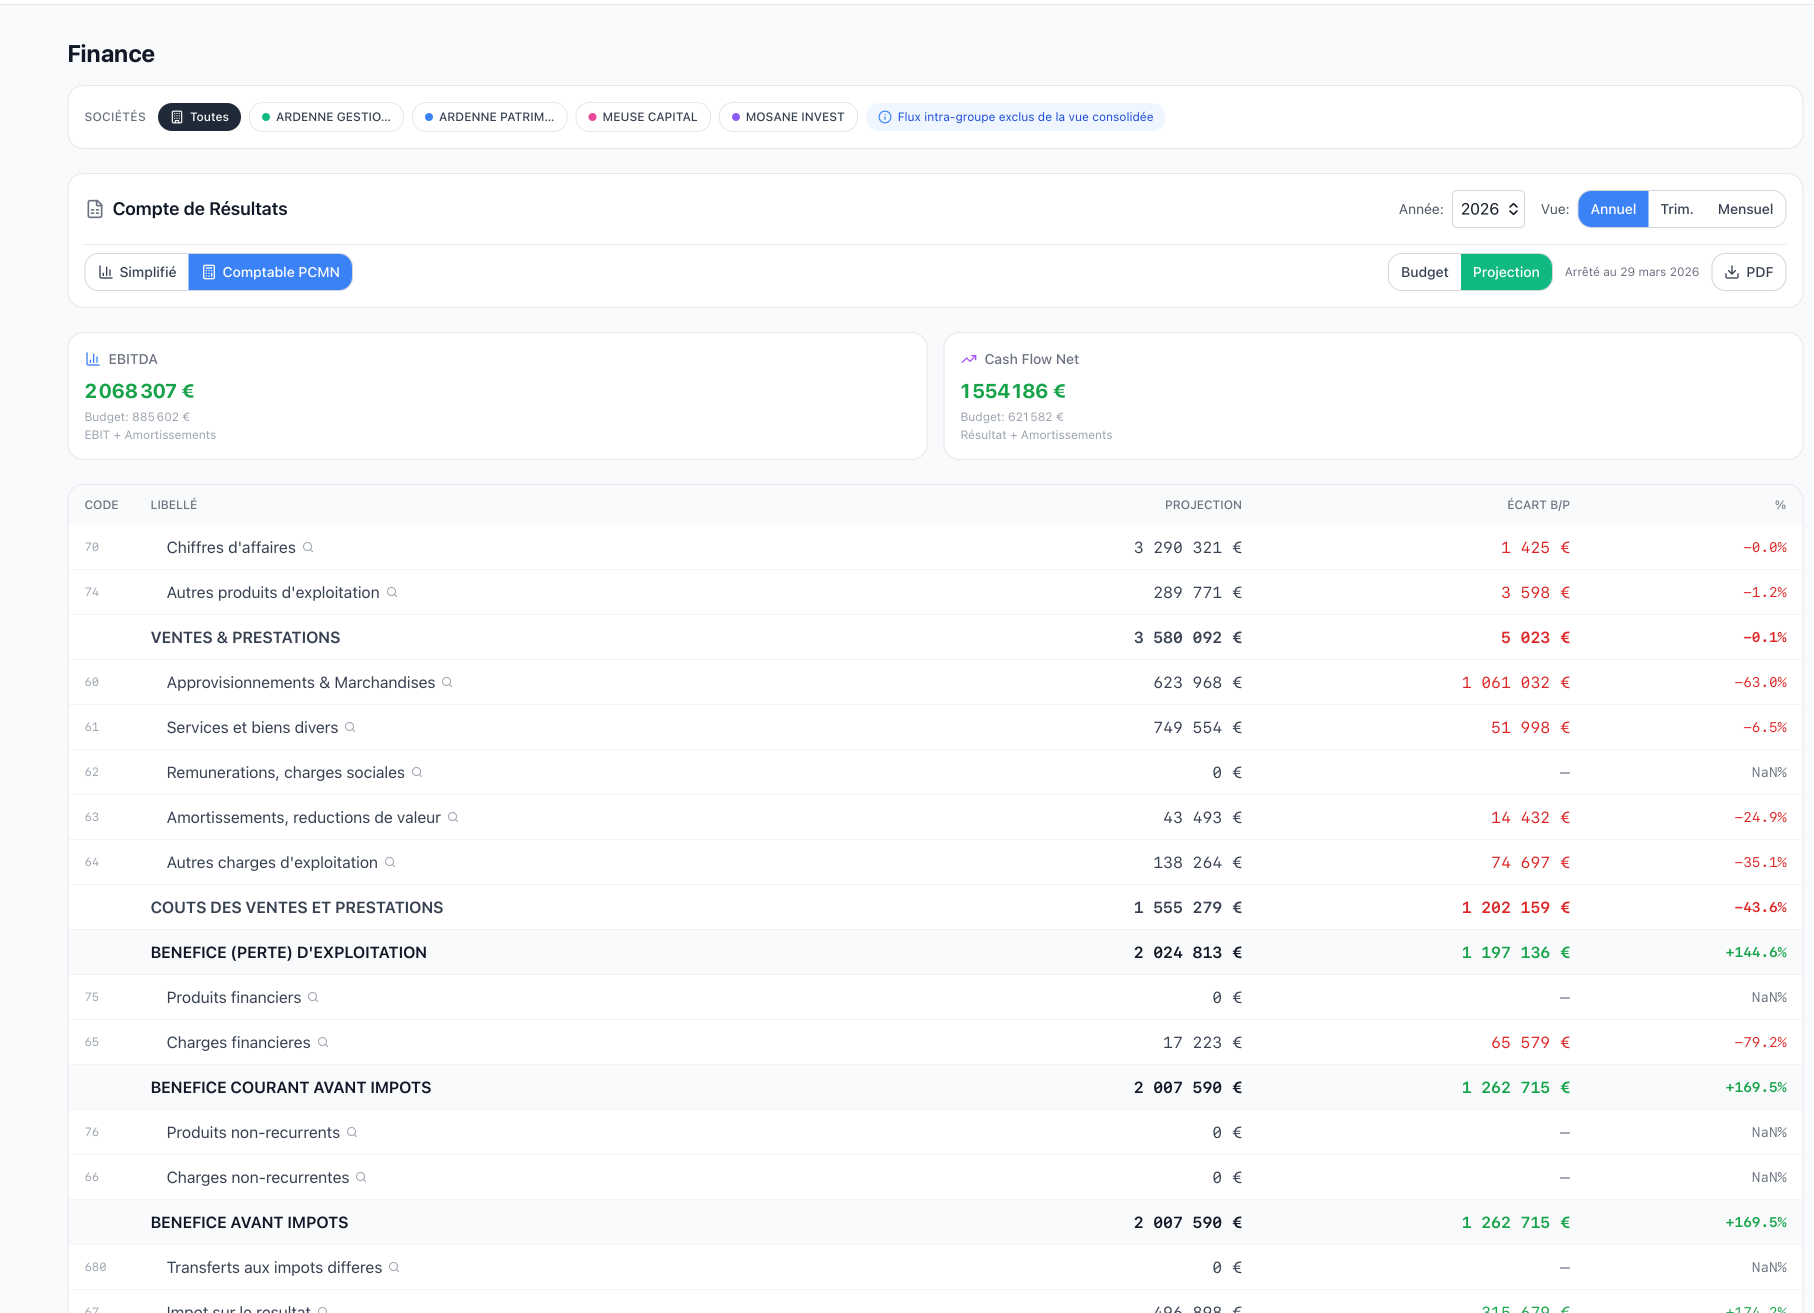This screenshot has width=1814, height=1313.
Task: Switch to Simplifié view
Action: (137, 272)
